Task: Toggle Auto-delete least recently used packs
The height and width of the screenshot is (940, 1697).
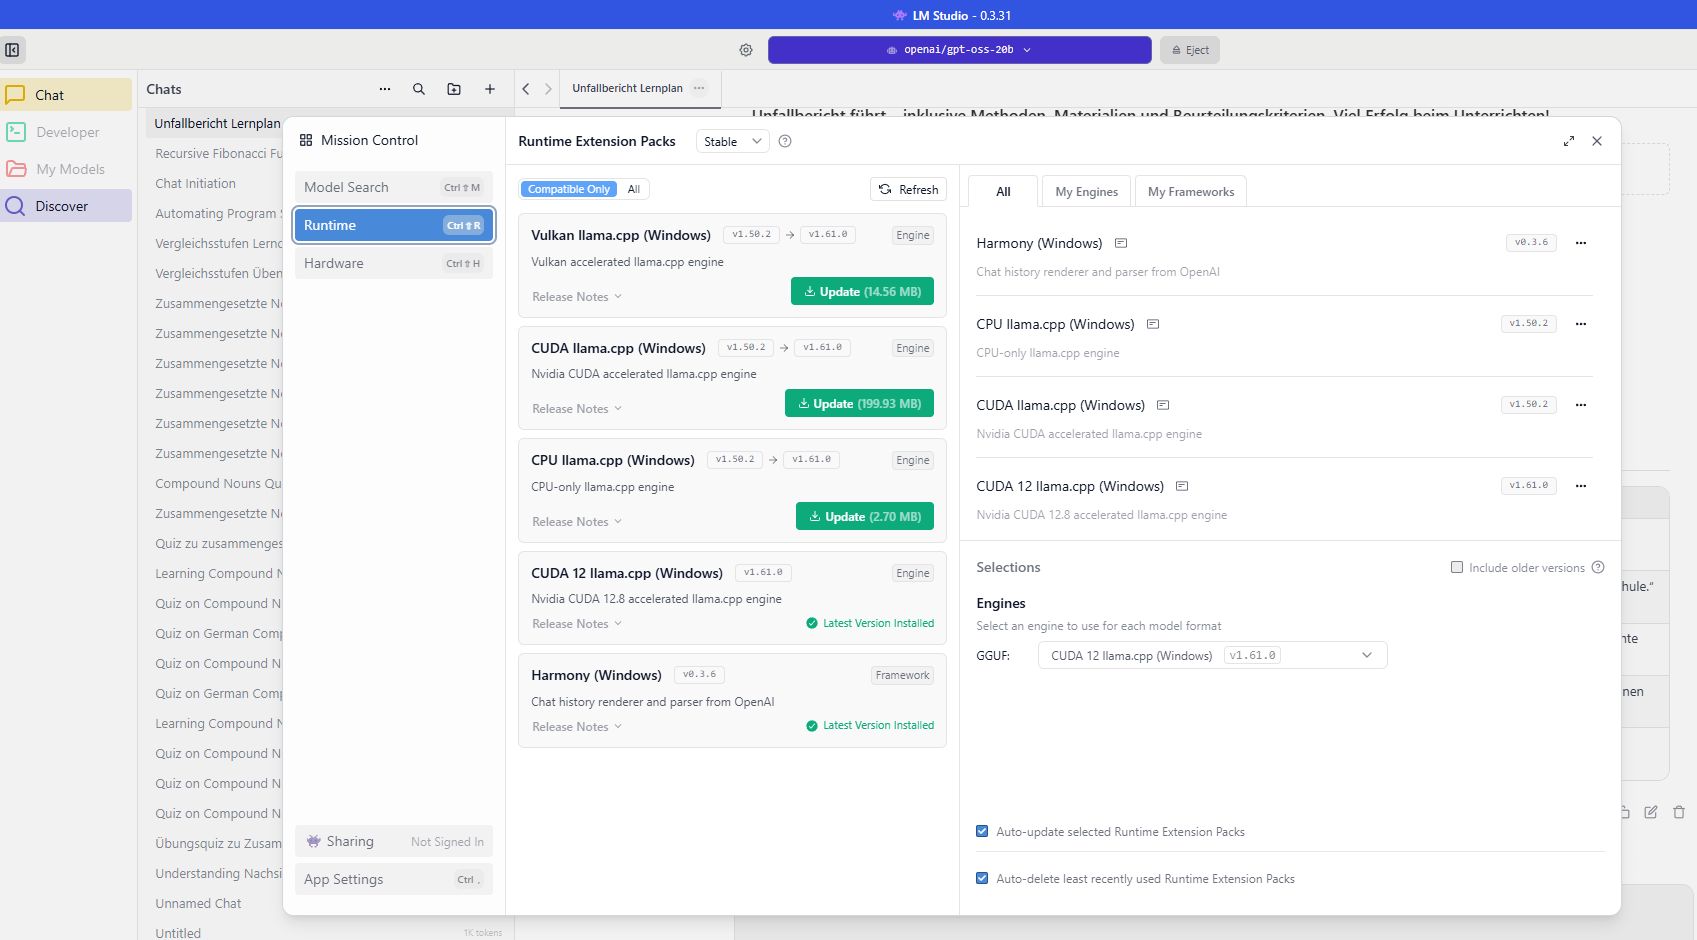Action: pyautogui.click(x=982, y=878)
